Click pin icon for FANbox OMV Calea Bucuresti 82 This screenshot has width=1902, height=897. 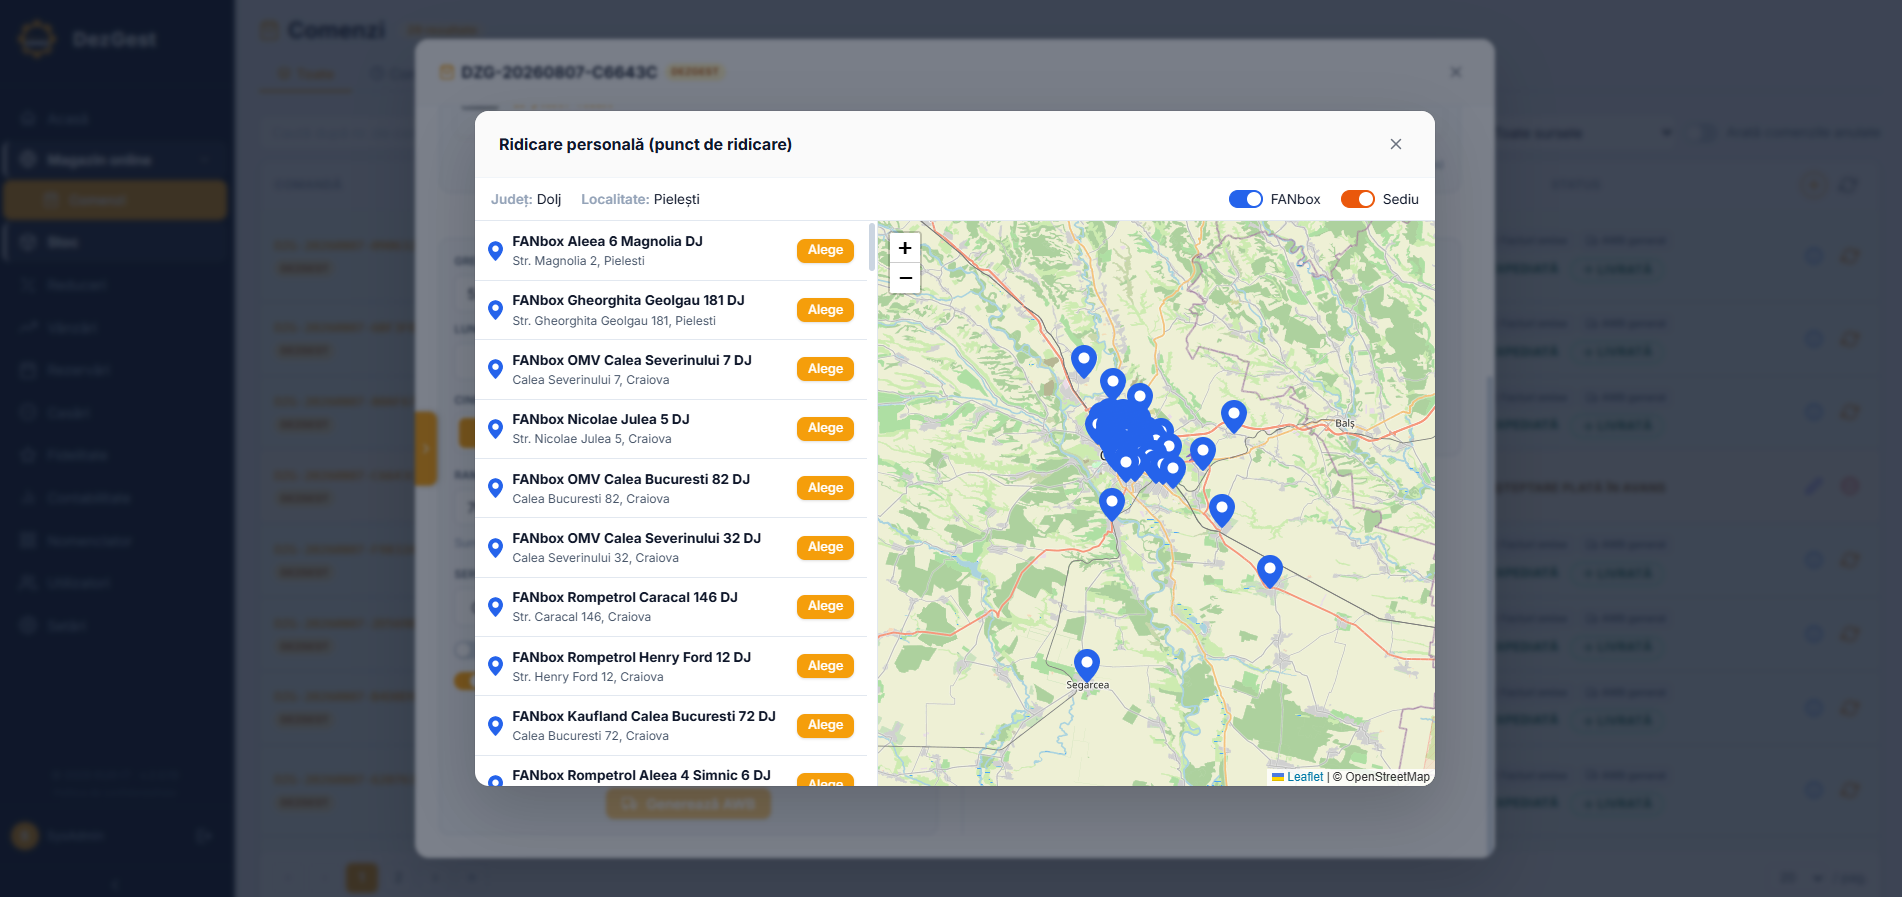pos(495,488)
